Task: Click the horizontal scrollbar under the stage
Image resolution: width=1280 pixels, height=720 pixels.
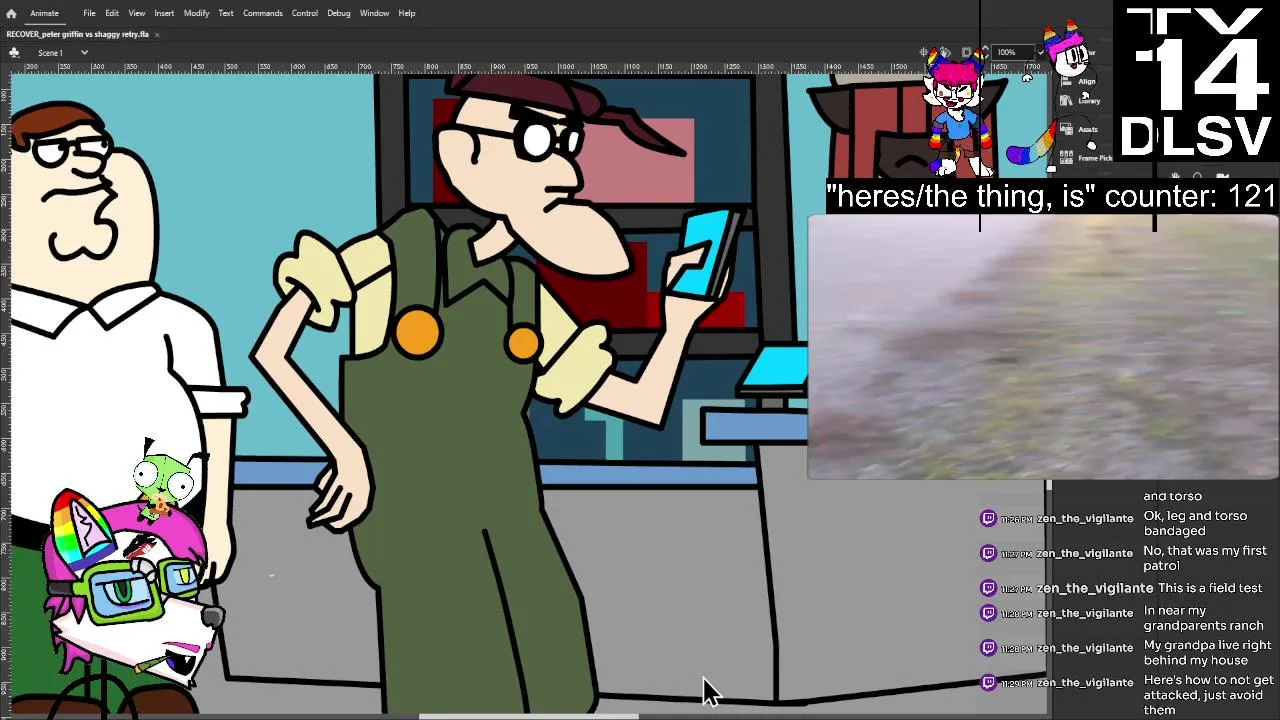Action: point(528,716)
